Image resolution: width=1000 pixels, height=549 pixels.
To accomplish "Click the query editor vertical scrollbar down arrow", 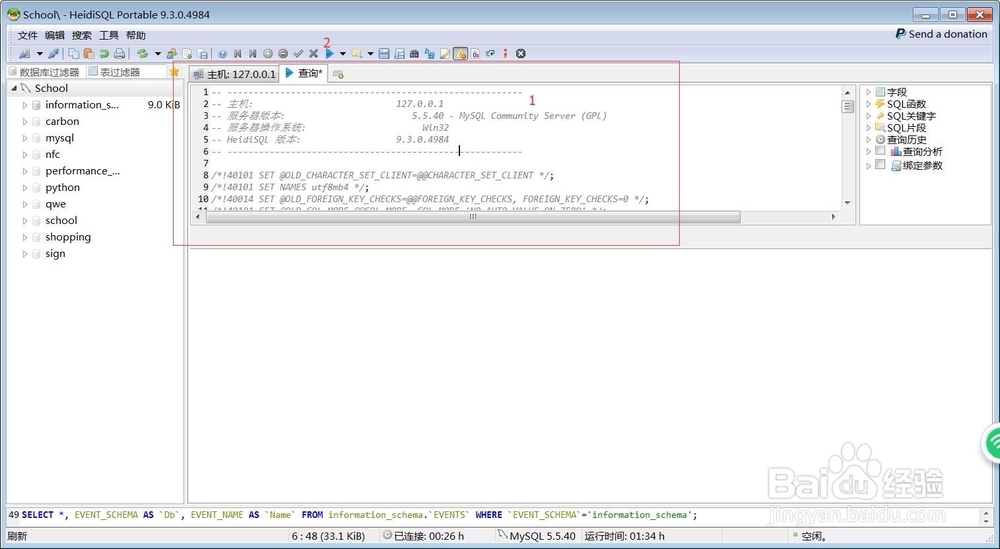I will (848, 203).
